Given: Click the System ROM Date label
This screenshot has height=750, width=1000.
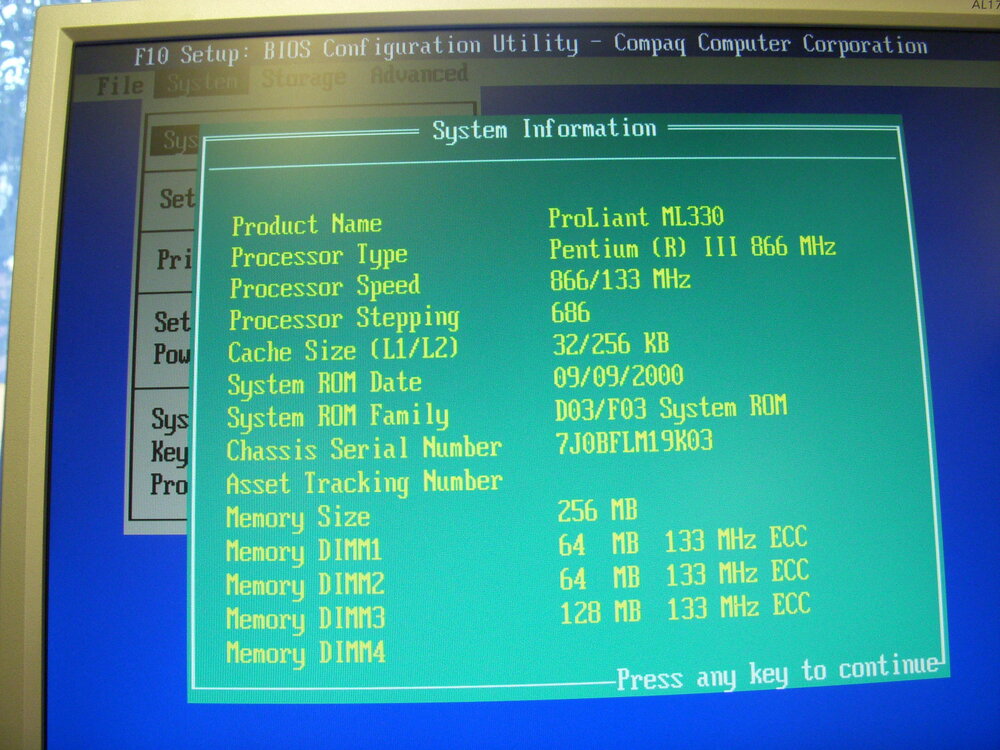Looking at the screenshot, I should click(x=325, y=384).
